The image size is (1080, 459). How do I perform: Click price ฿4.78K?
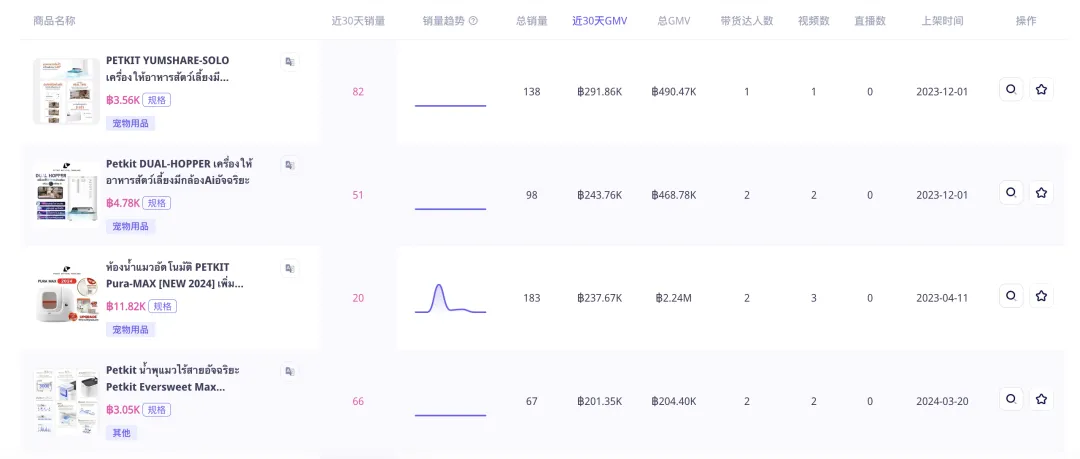123,203
